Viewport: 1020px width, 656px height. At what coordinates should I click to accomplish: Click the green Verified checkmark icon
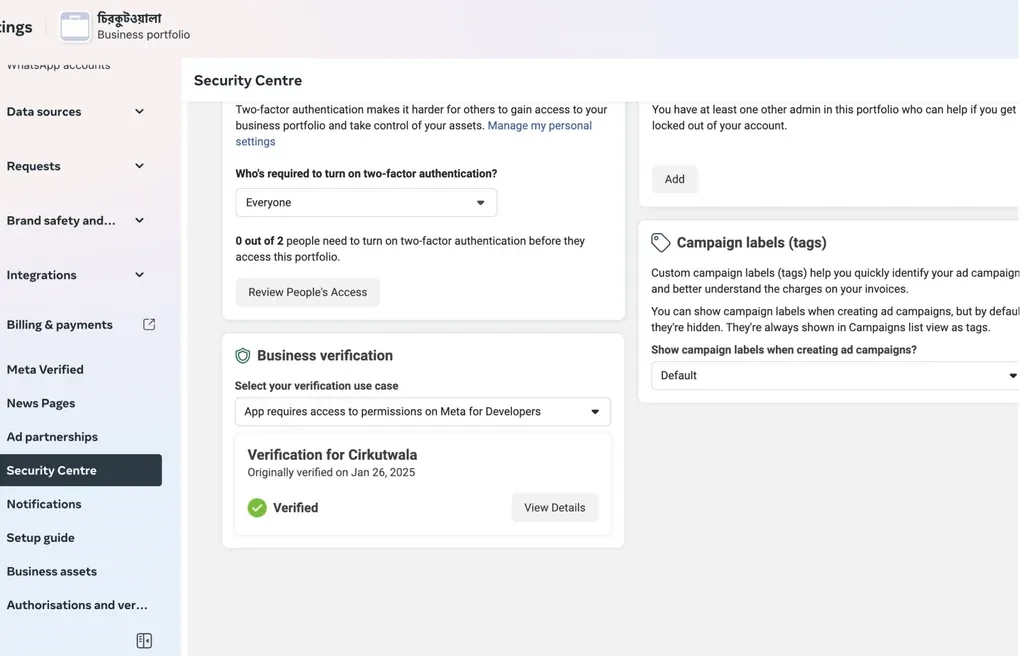coord(257,508)
